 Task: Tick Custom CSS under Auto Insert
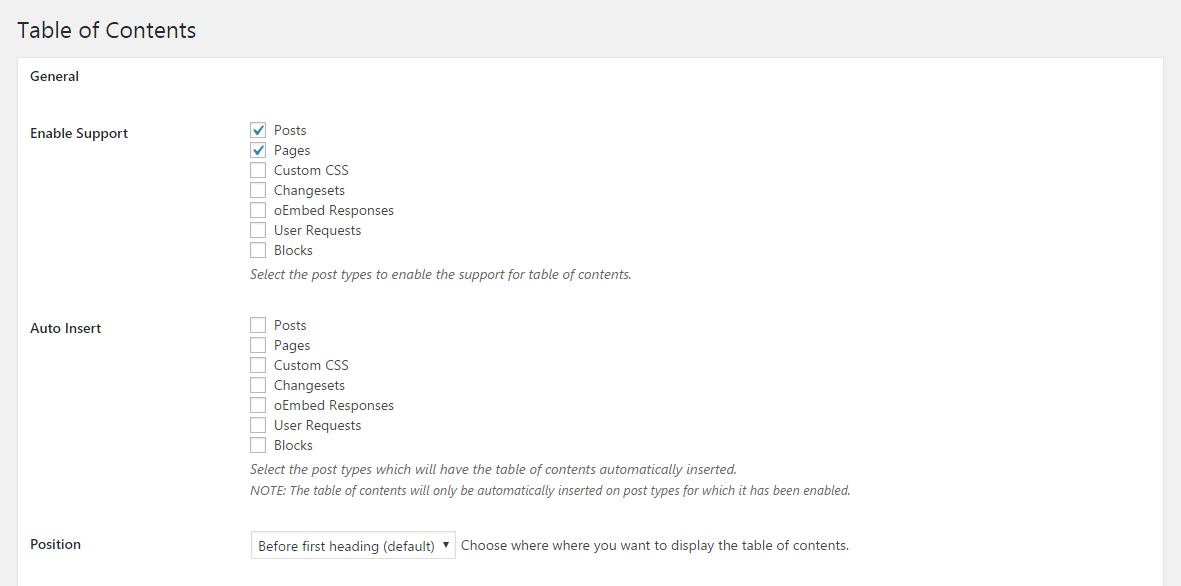258,365
